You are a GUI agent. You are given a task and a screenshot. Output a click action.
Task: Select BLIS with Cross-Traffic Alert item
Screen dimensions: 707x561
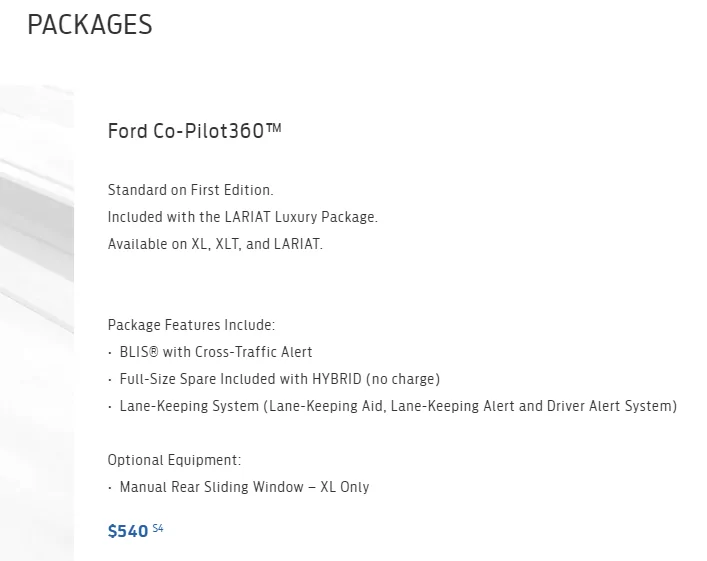[216, 352]
